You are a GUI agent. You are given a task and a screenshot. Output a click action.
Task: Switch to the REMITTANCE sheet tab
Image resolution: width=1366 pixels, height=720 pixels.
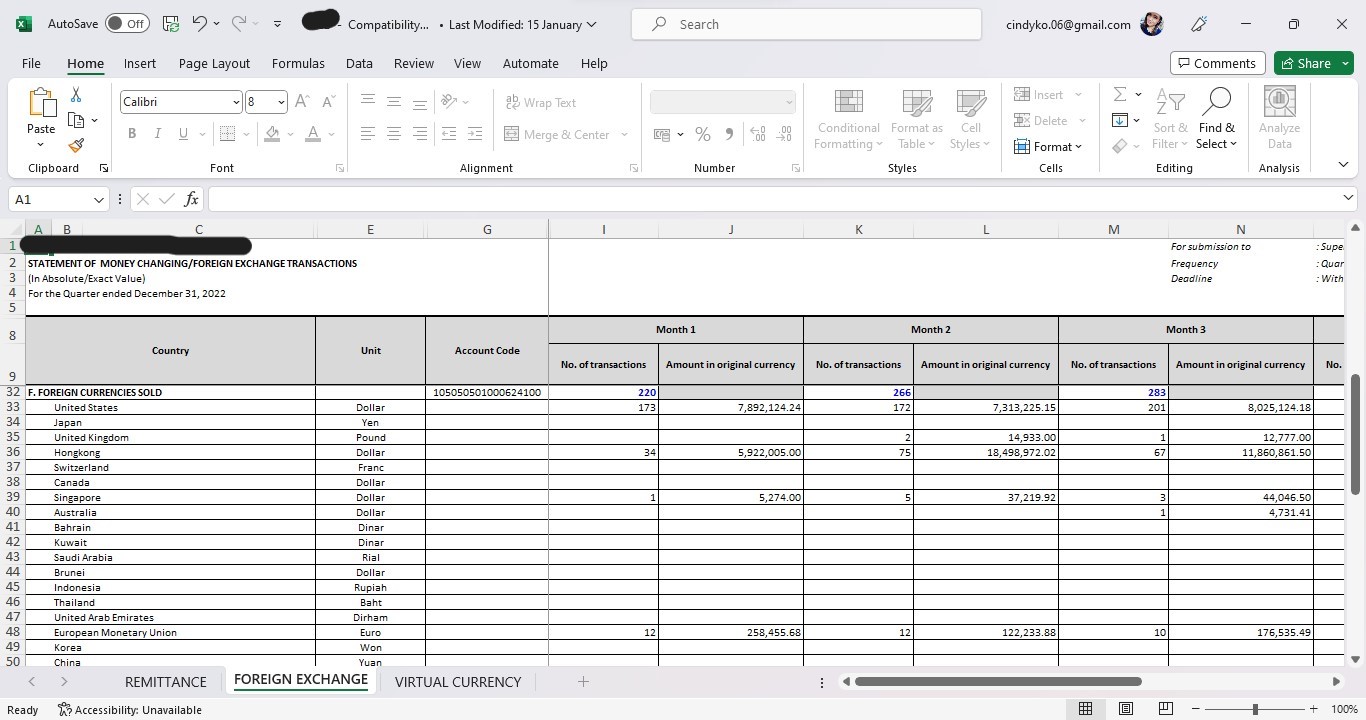[x=165, y=682]
